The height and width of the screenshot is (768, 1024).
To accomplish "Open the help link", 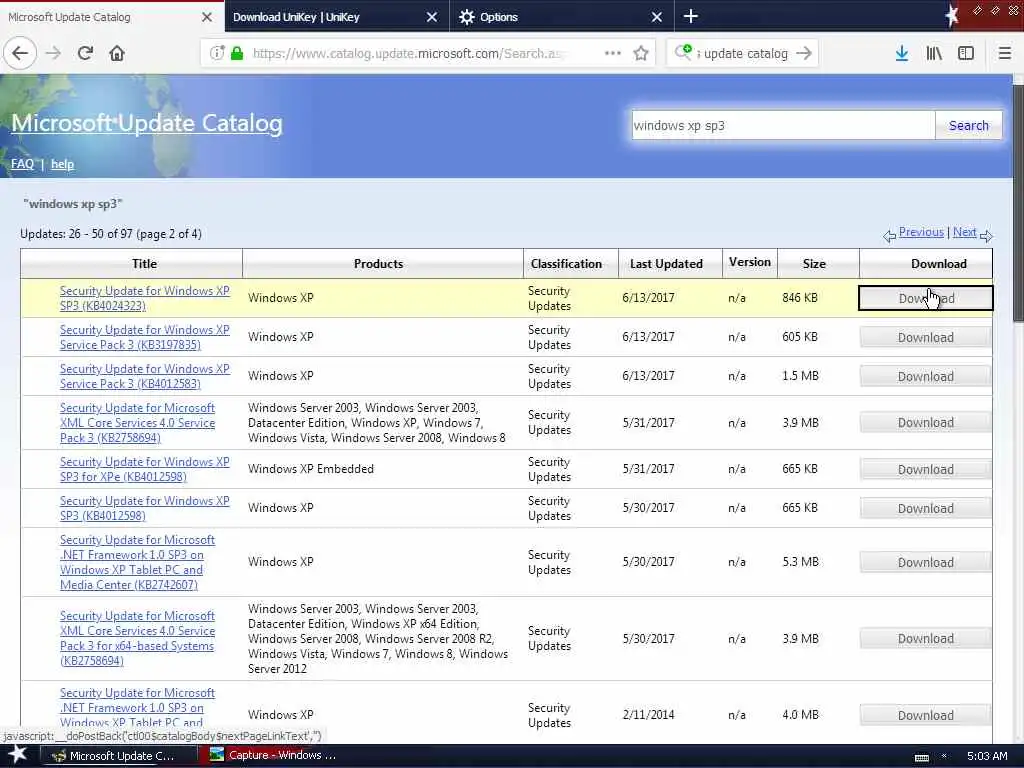I will point(62,164).
